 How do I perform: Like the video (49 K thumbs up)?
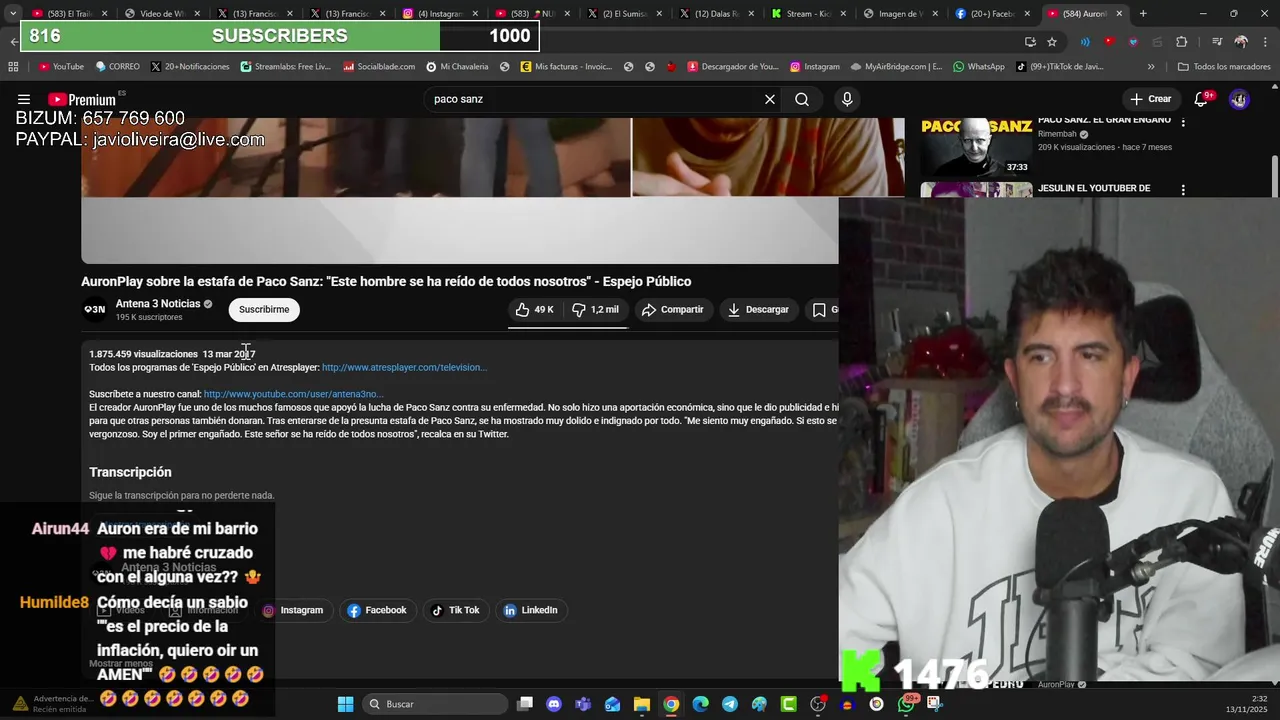535,310
